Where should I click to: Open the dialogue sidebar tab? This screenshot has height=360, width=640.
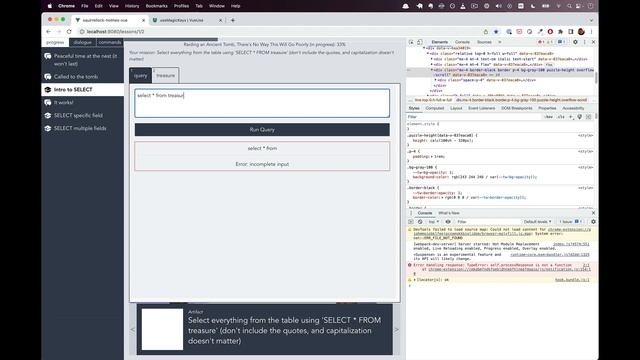point(82,42)
